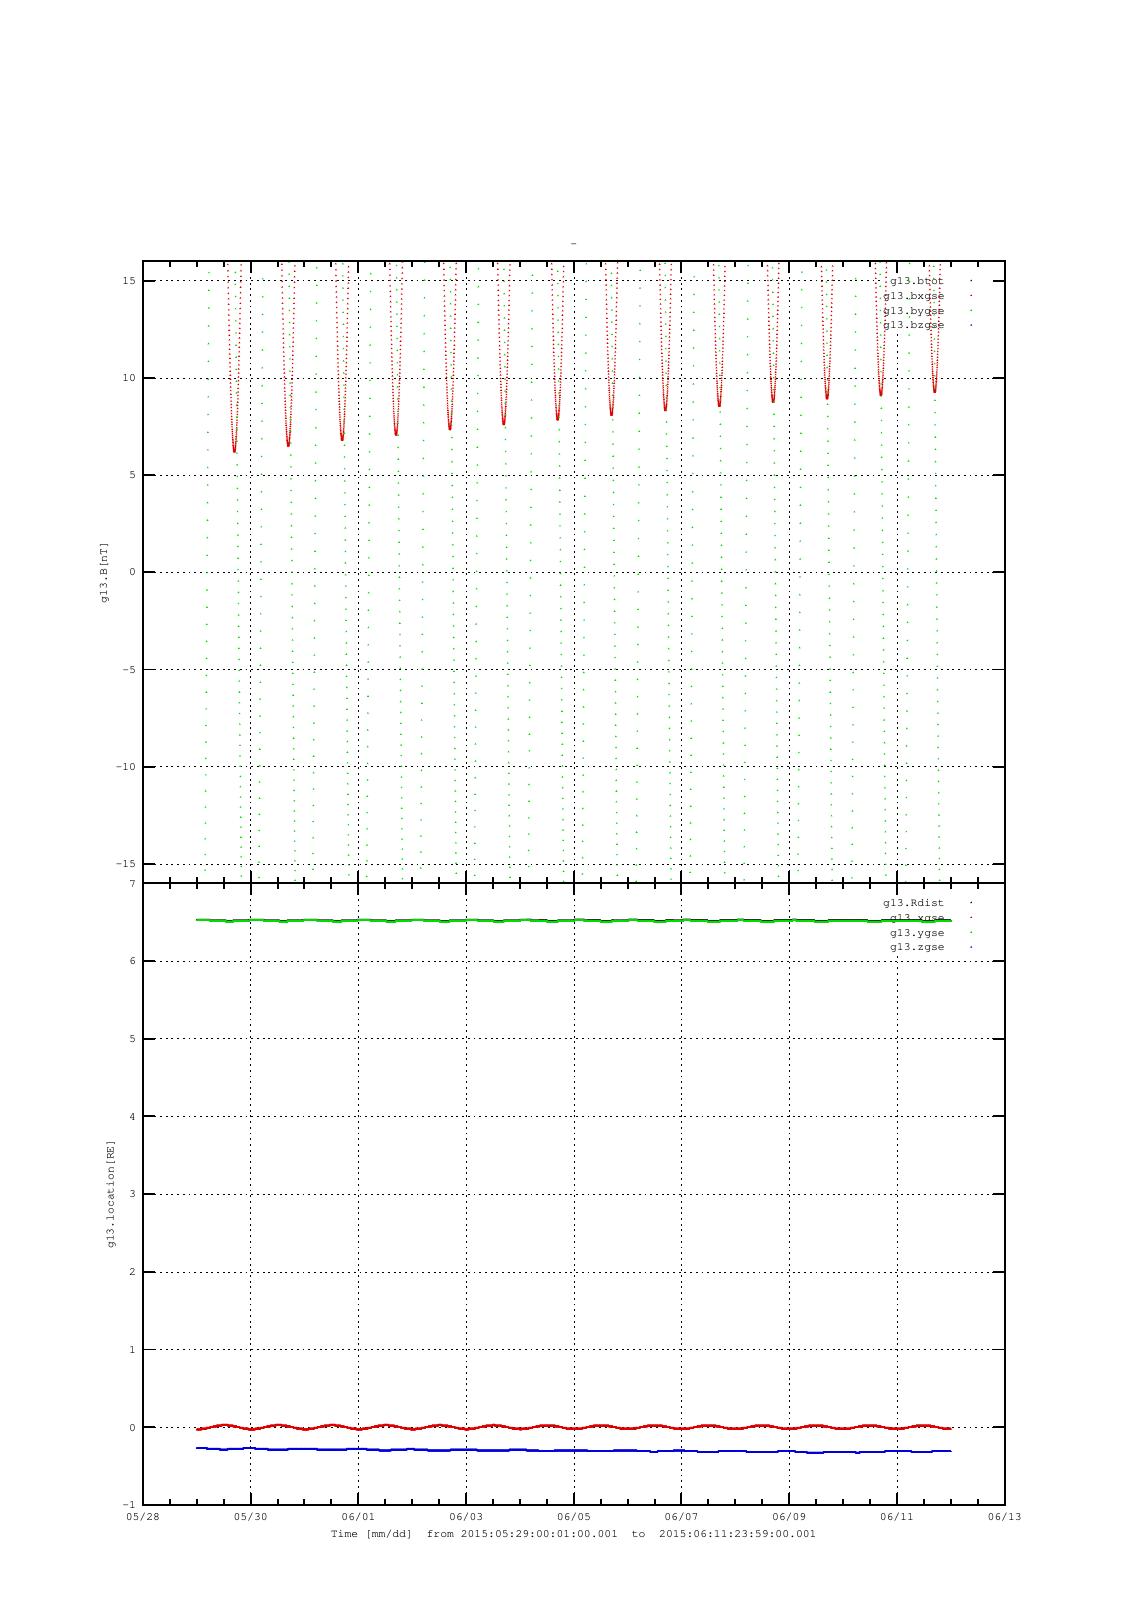The image size is (1131, 1600).
Task: Click the 2 tick on the location axis
Action: (132, 1272)
